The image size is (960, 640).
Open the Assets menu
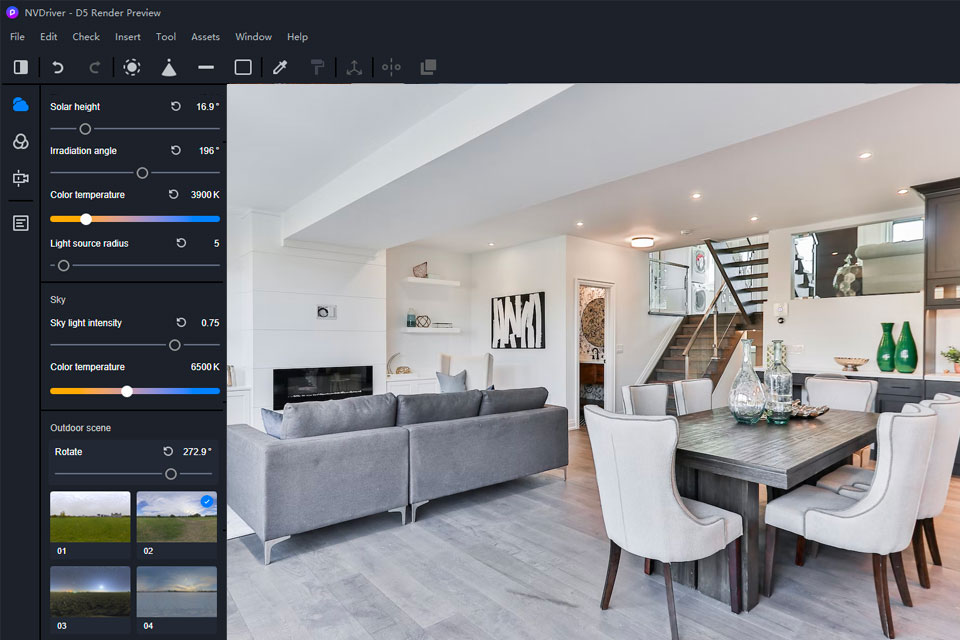tap(205, 36)
